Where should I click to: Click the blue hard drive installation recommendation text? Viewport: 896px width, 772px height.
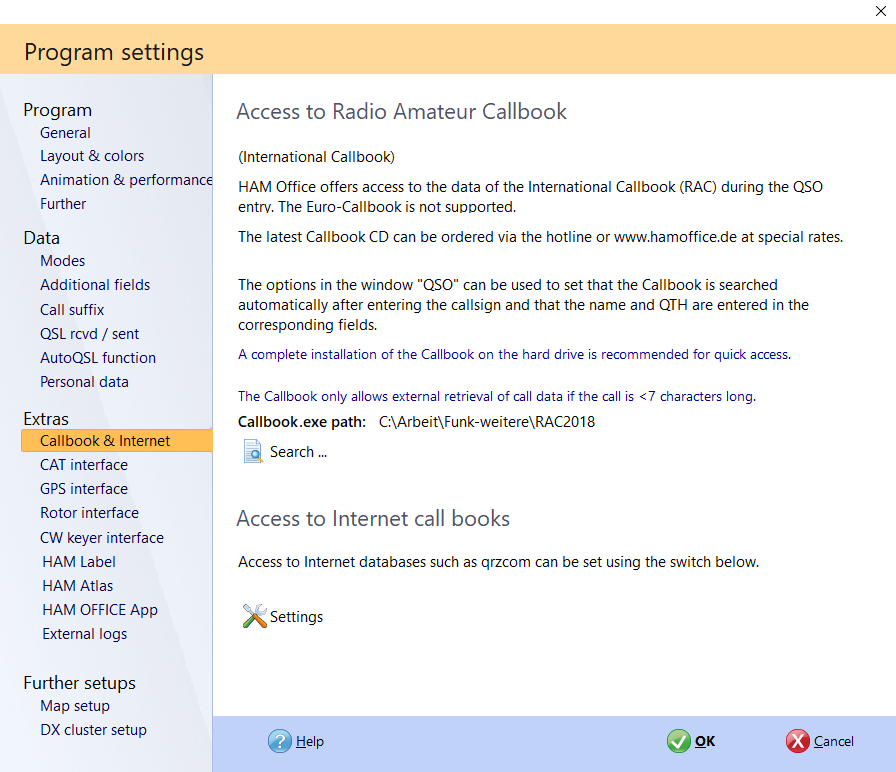(514, 355)
